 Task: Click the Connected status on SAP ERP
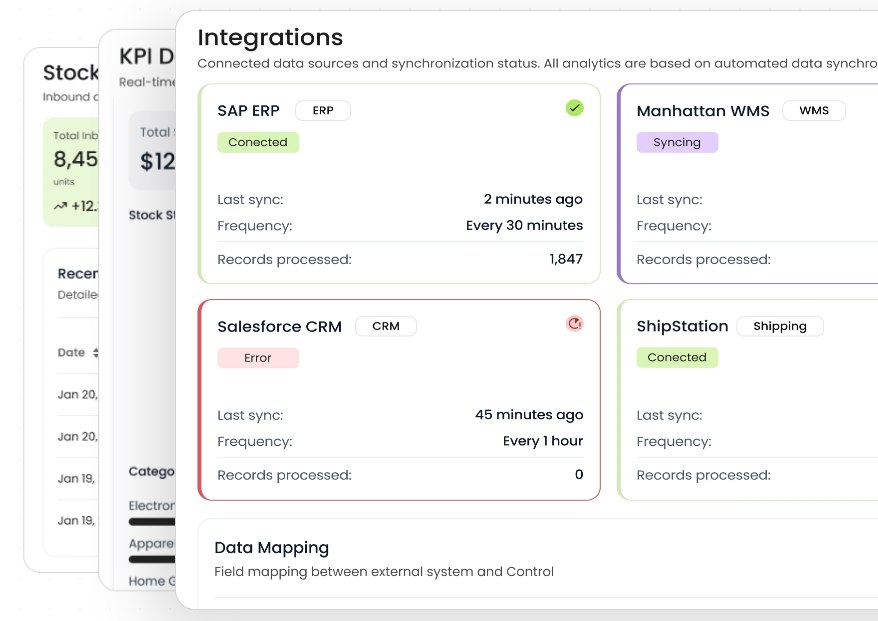tap(258, 143)
